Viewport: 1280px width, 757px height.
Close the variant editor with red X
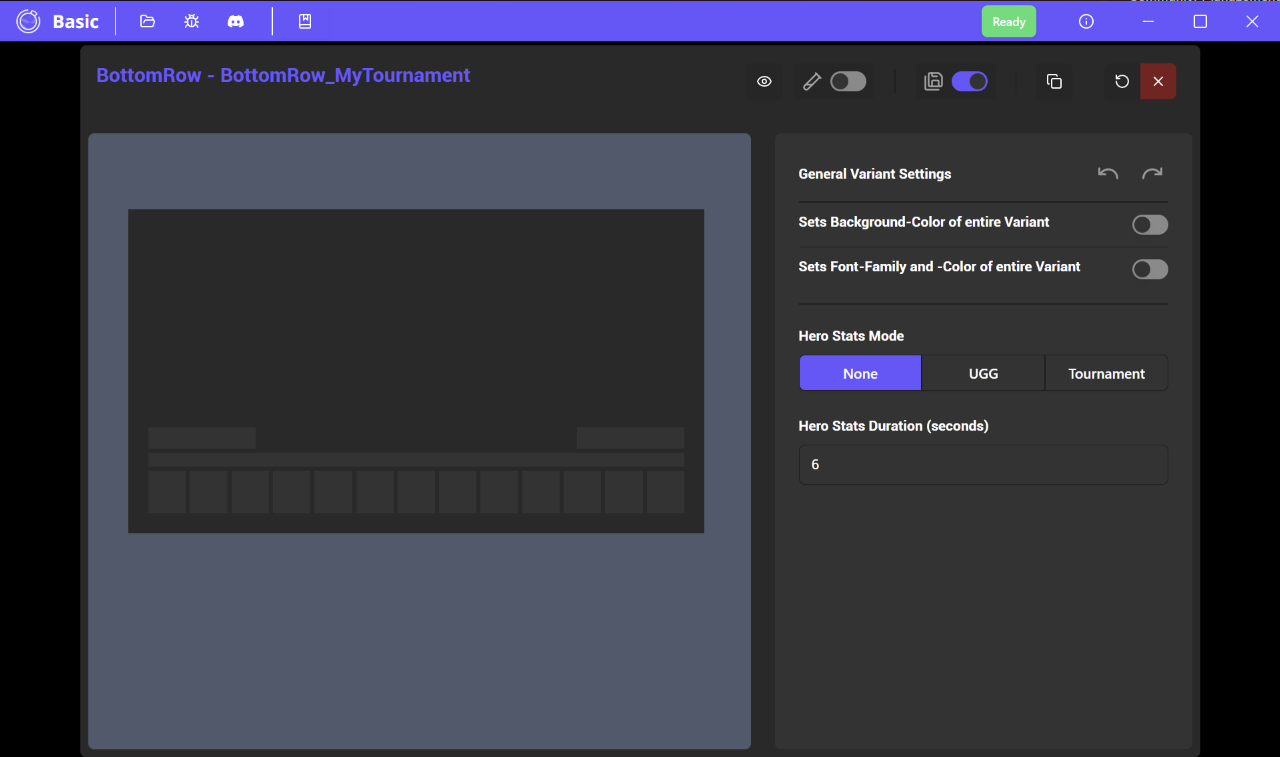[x=1158, y=82]
